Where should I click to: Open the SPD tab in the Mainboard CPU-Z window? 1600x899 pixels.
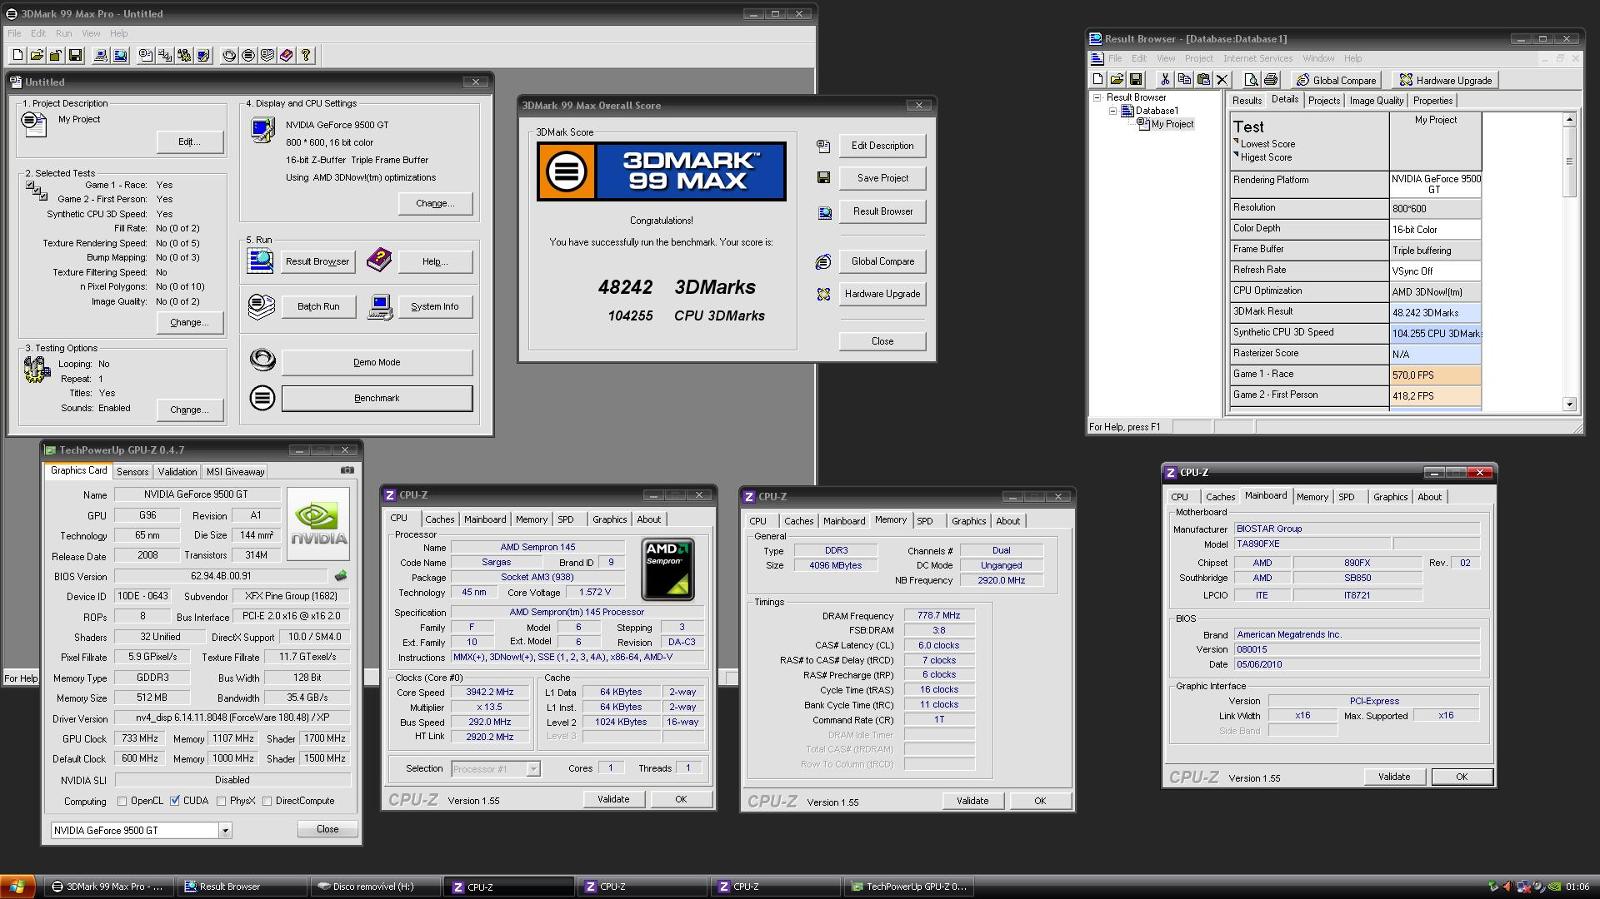[1347, 497]
